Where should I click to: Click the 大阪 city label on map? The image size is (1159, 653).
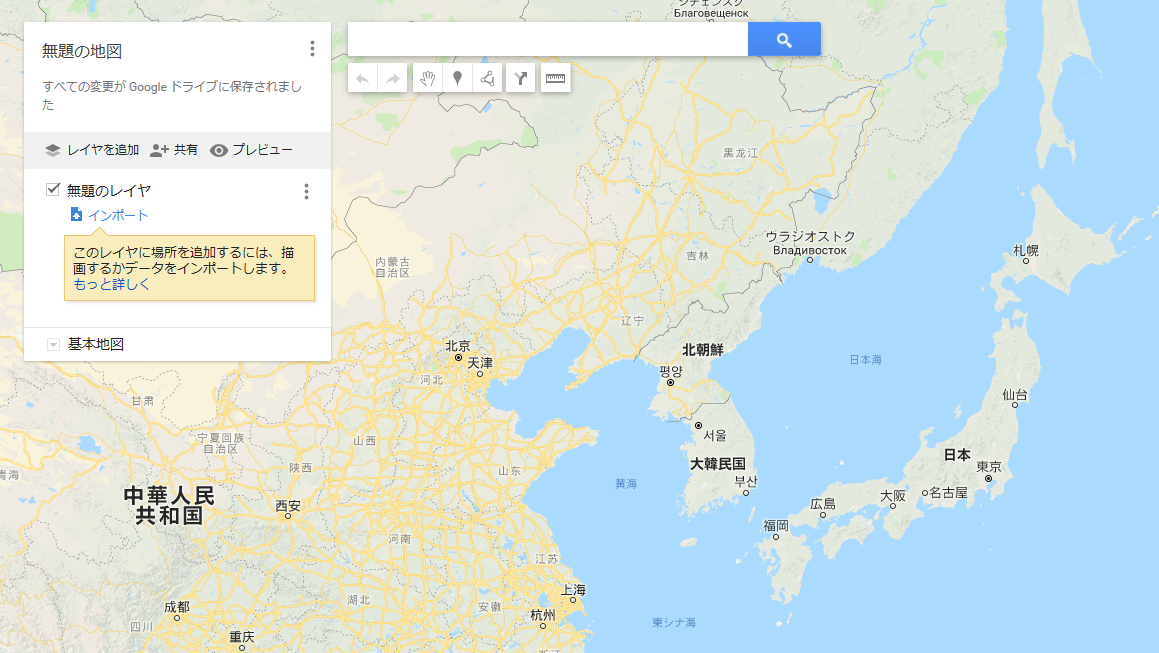pyautogui.click(x=893, y=495)
